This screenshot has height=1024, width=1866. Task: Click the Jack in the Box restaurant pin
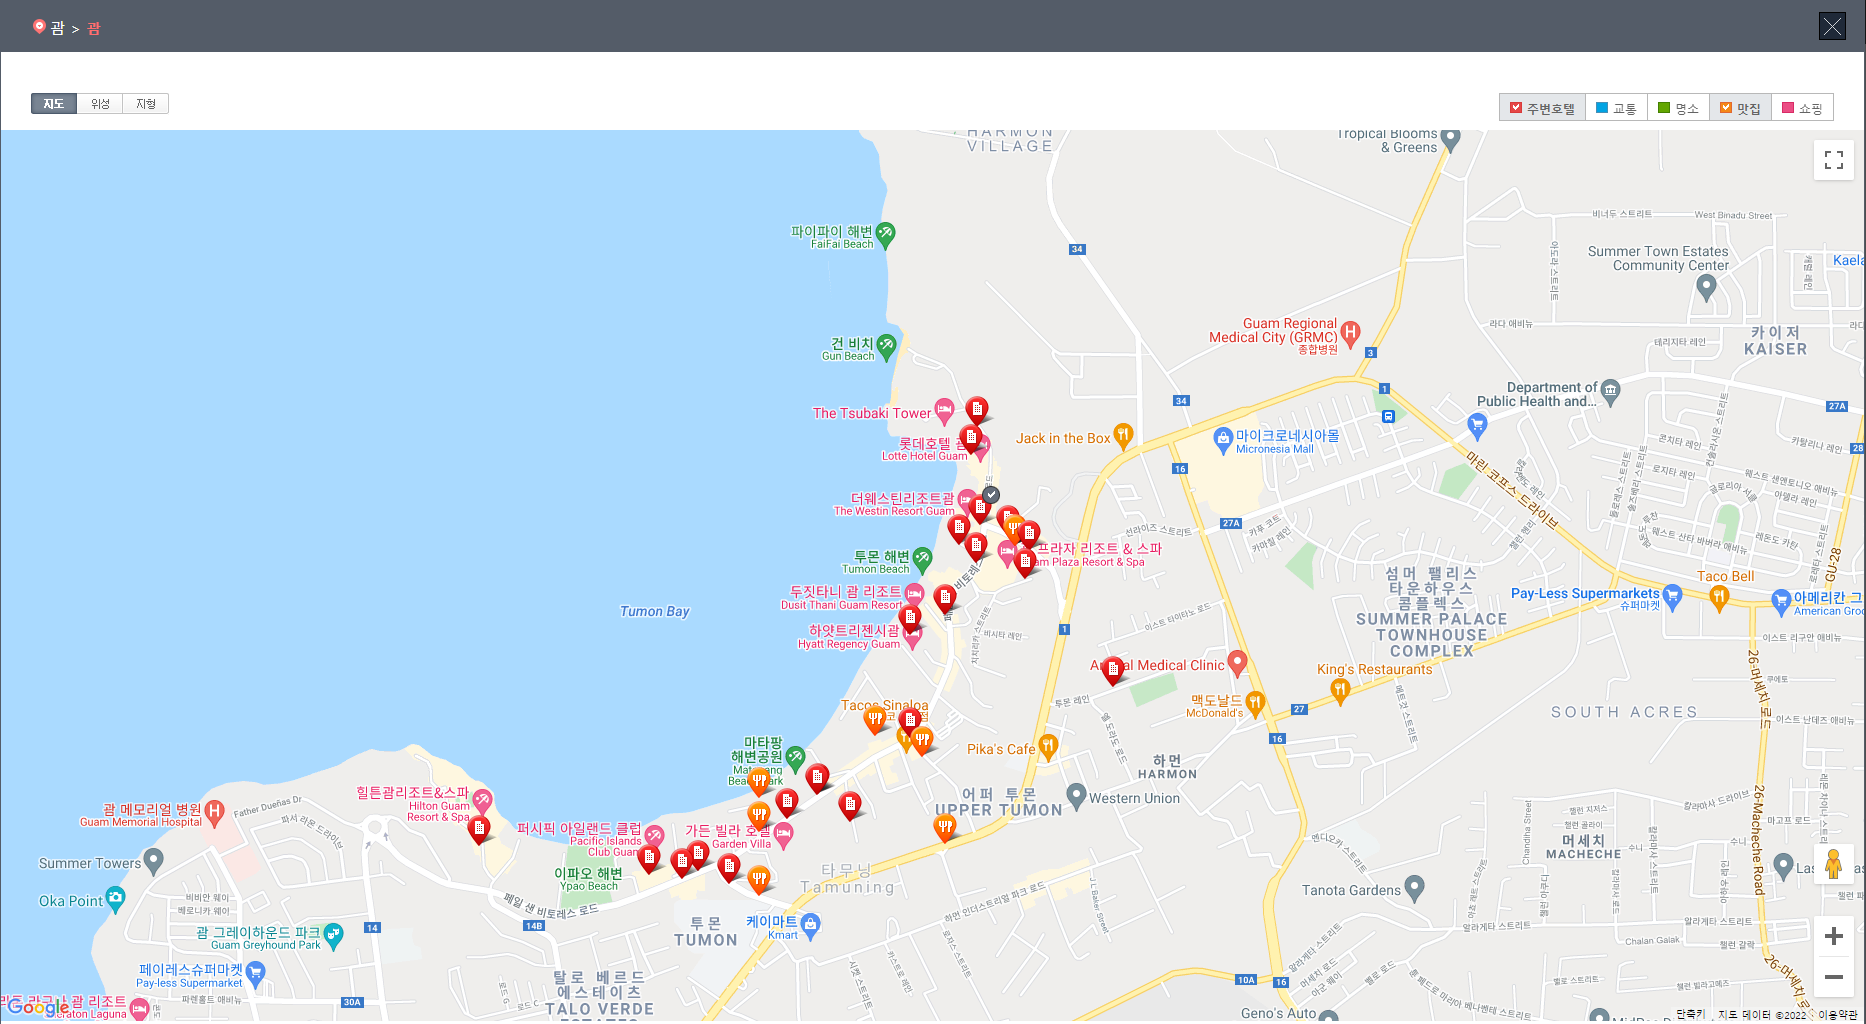pos(1123,435)
